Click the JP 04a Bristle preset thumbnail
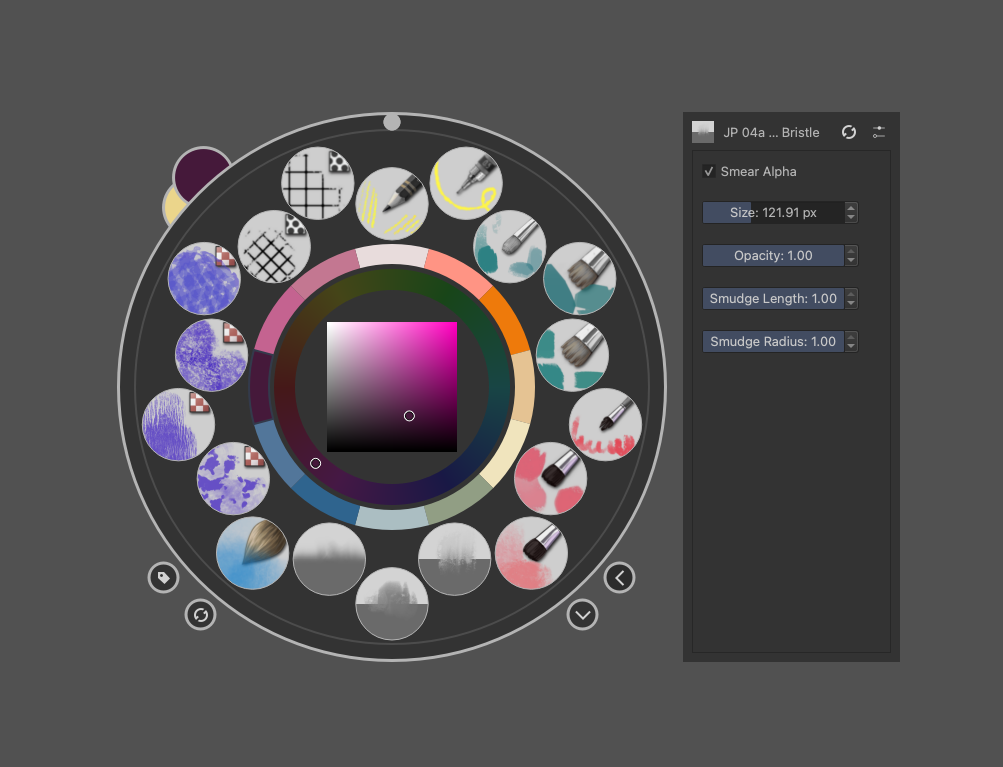The height and width of the screenshot is (767, 1003). click(703, 132)
